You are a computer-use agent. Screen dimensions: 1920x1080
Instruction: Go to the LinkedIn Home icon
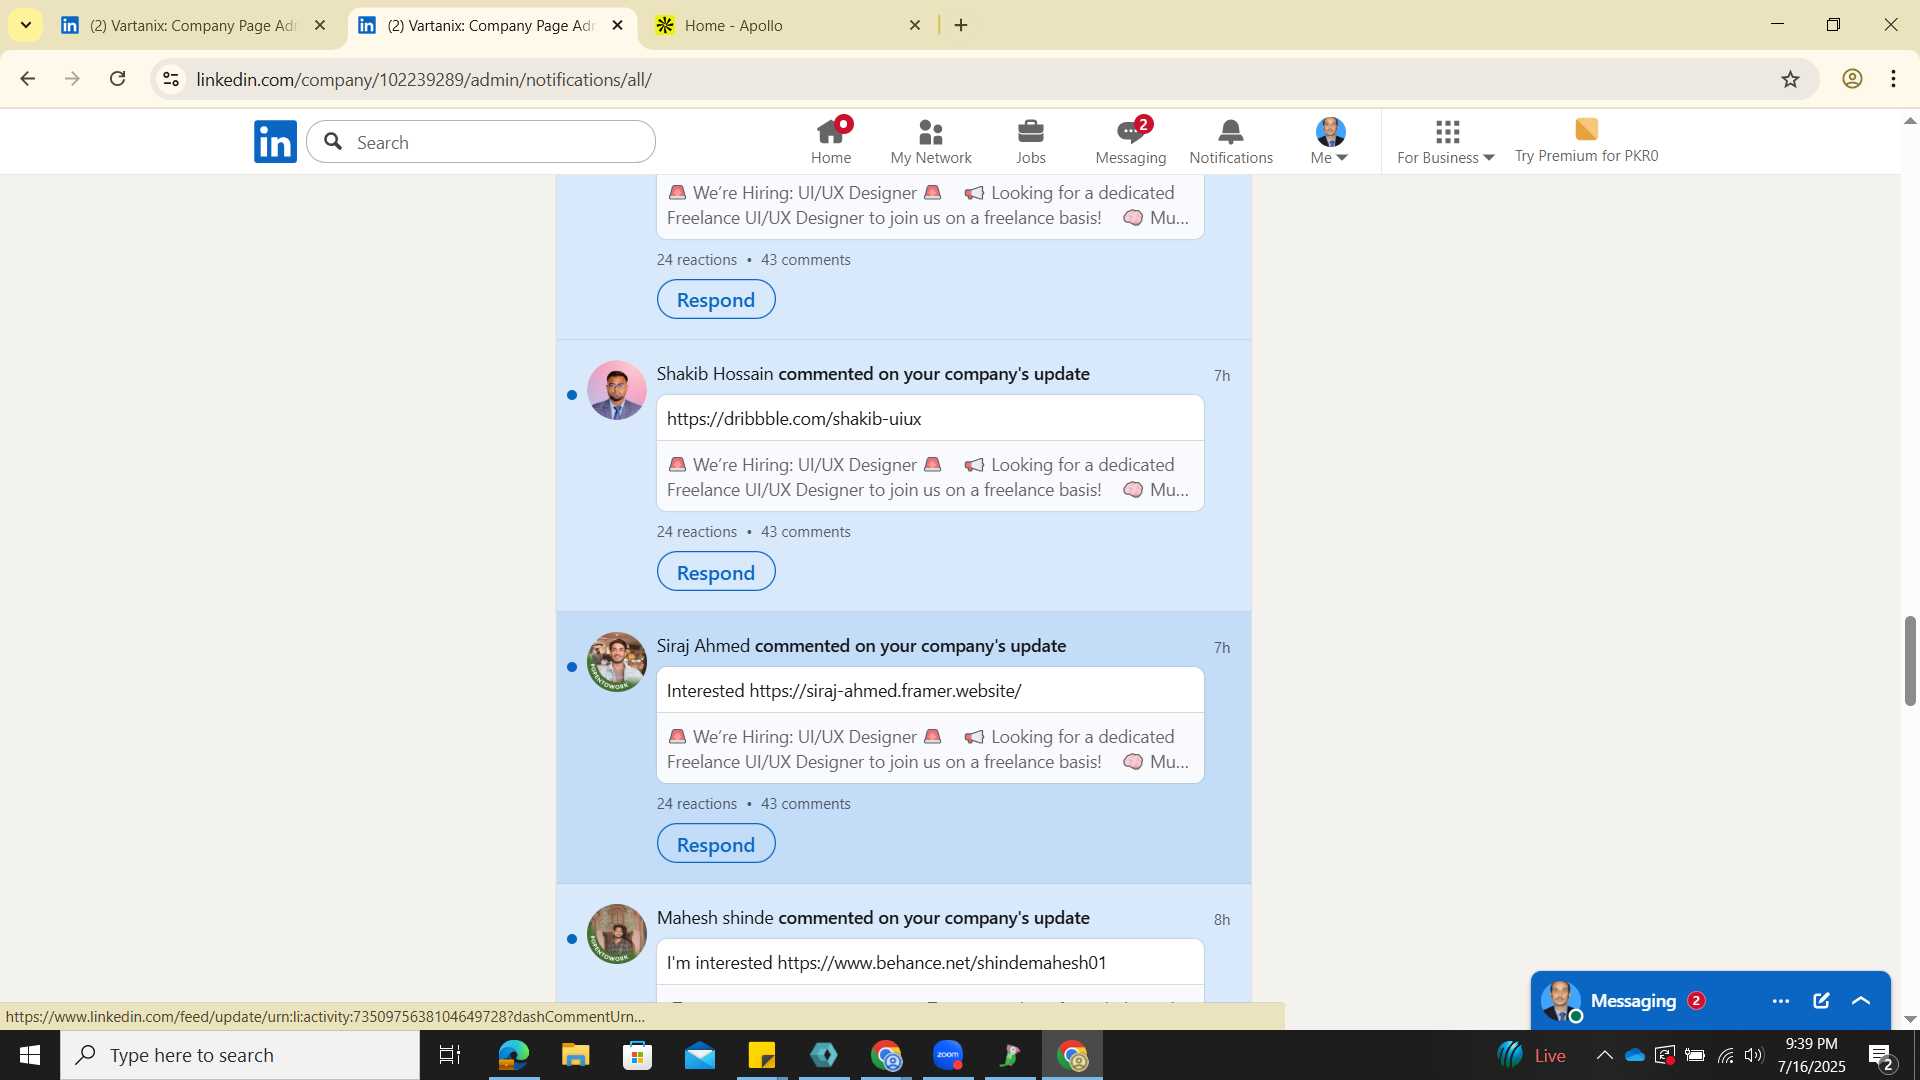[x=831, y=141]
